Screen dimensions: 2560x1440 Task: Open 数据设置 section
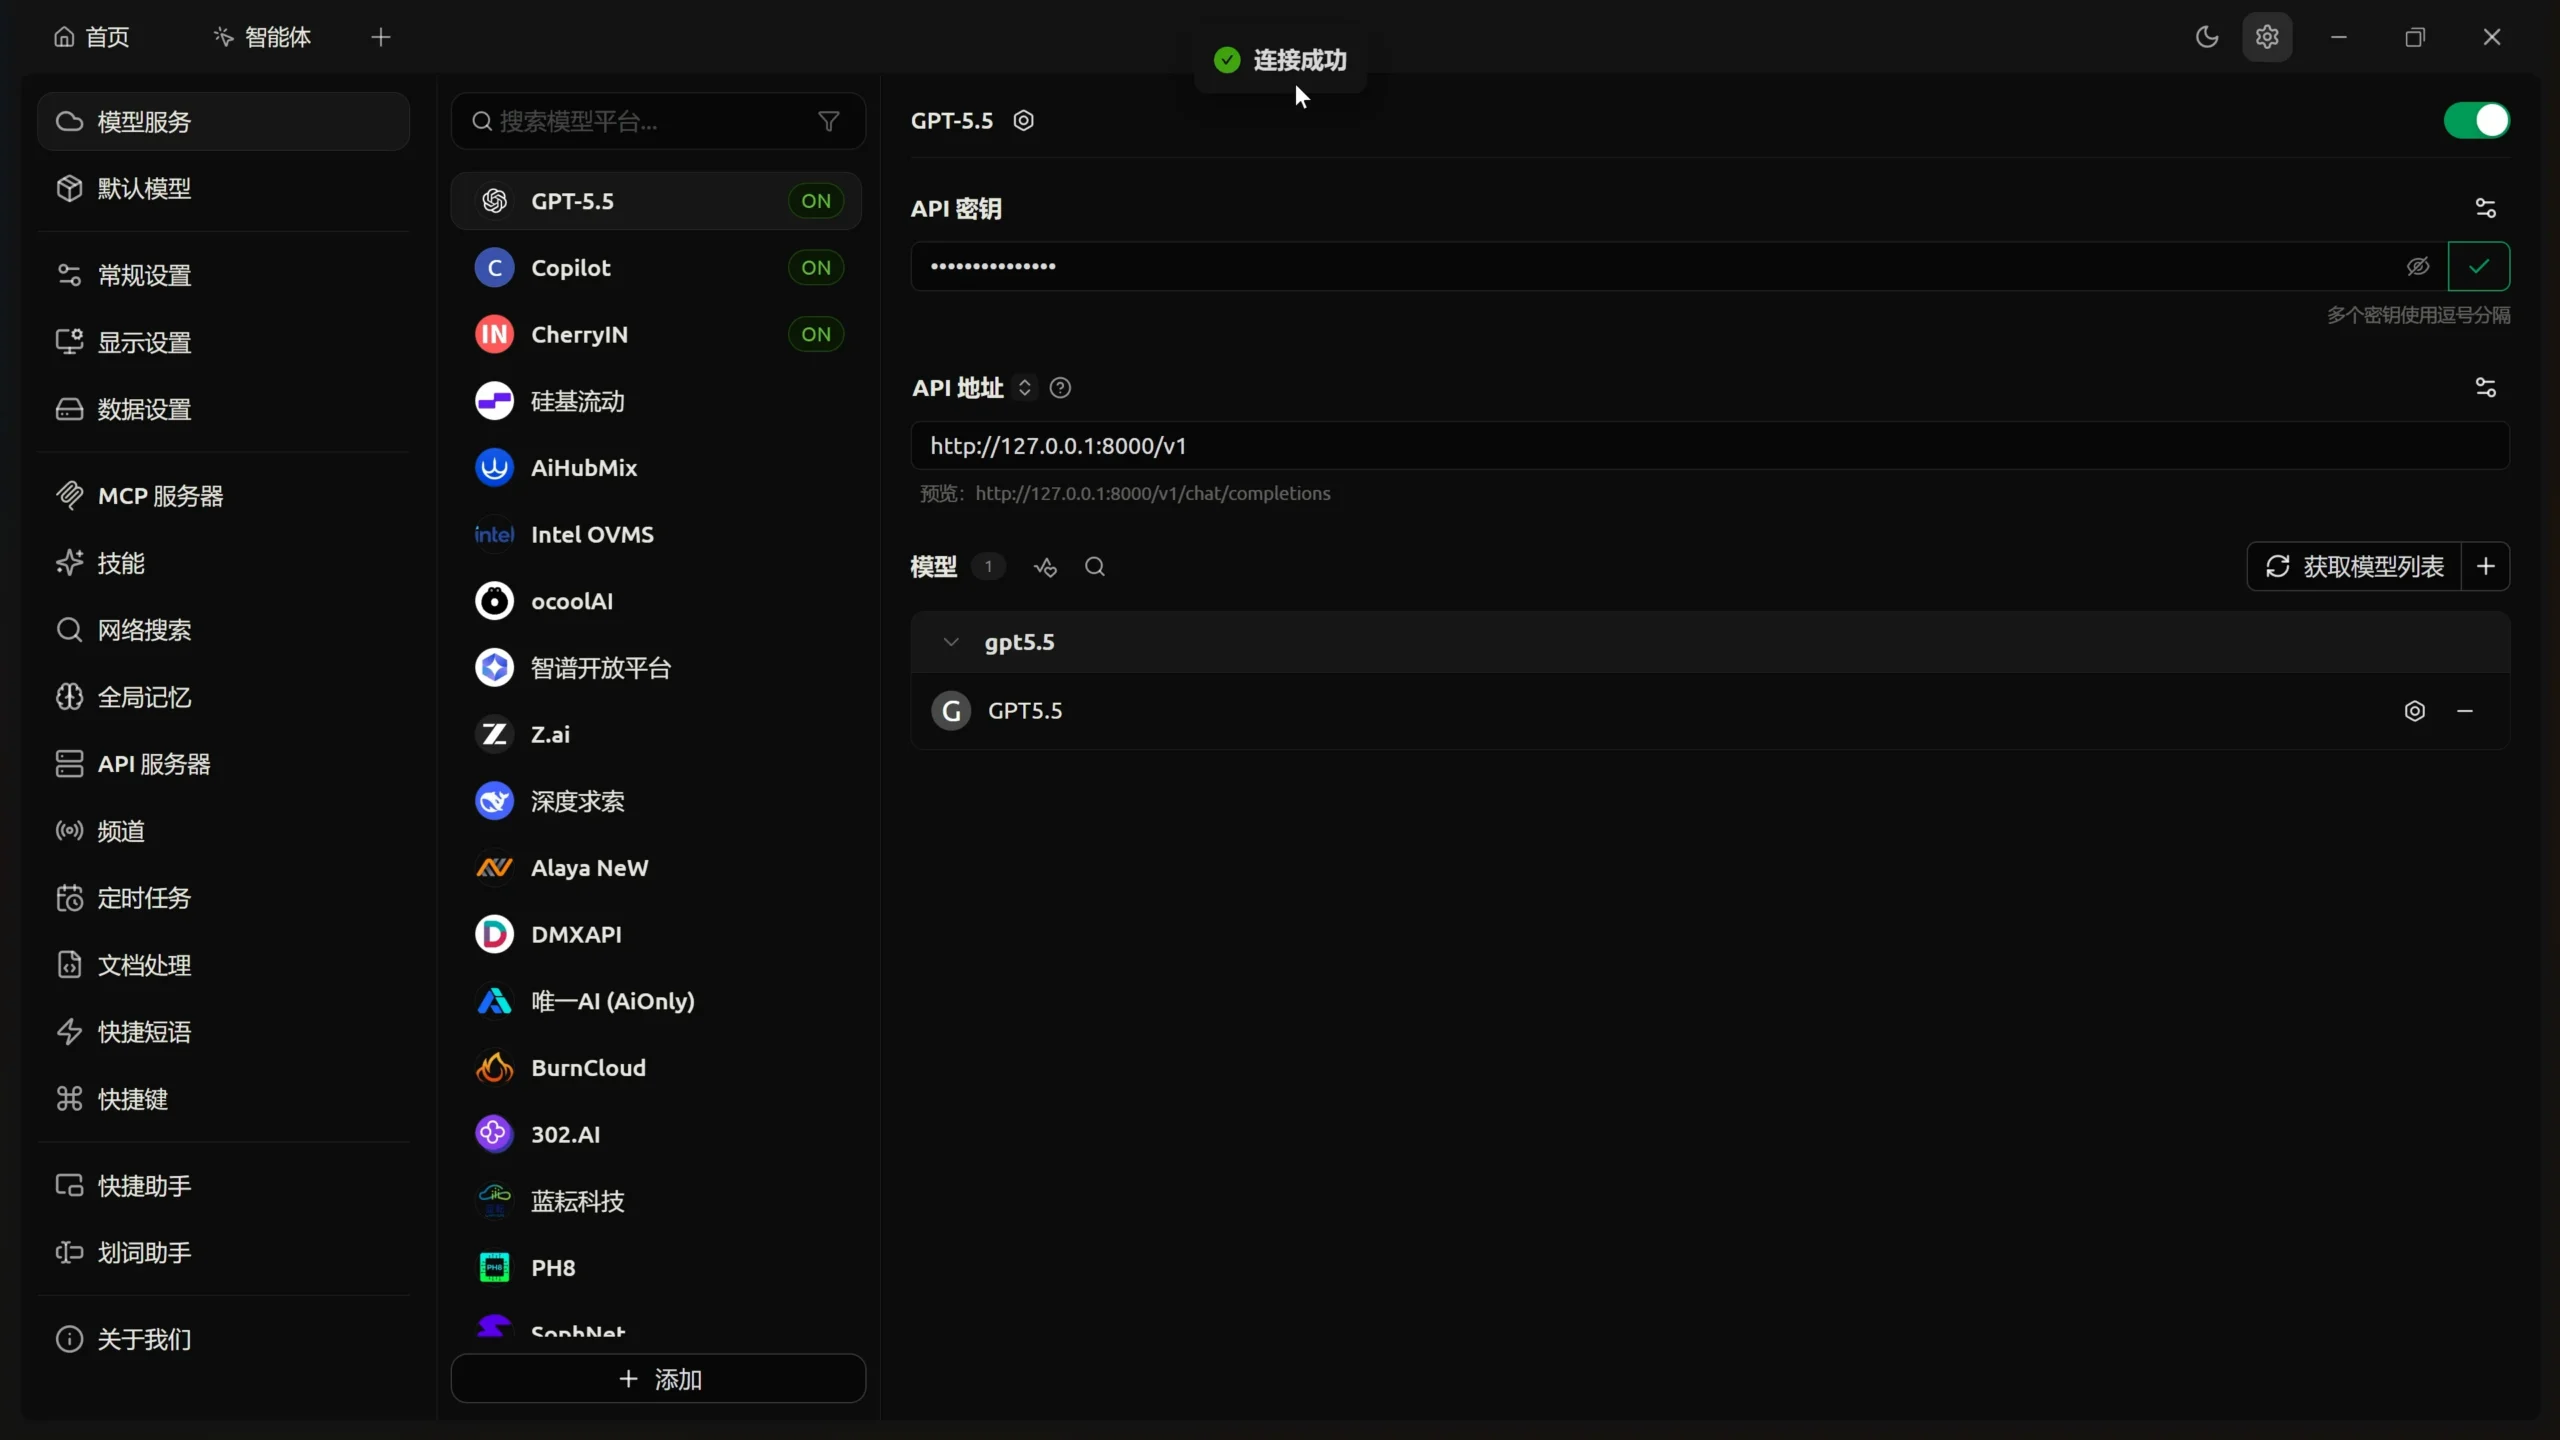(x=223, y=409)
